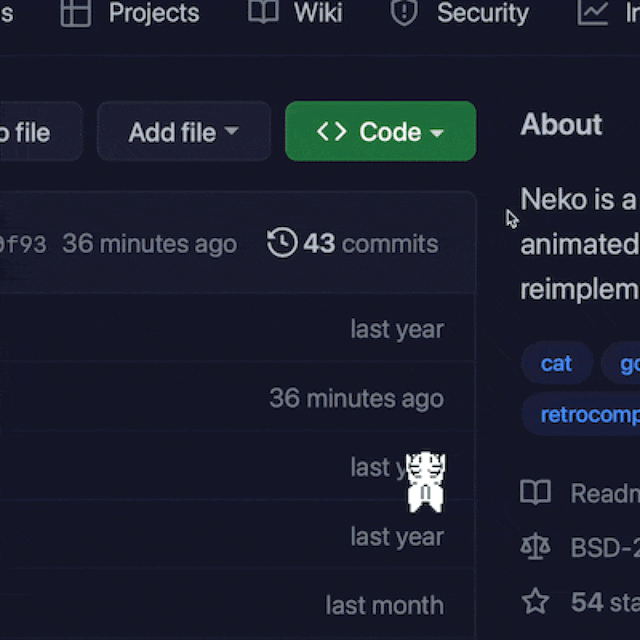Click the Projects table icon
640x640 pixels.
(76, 13)
